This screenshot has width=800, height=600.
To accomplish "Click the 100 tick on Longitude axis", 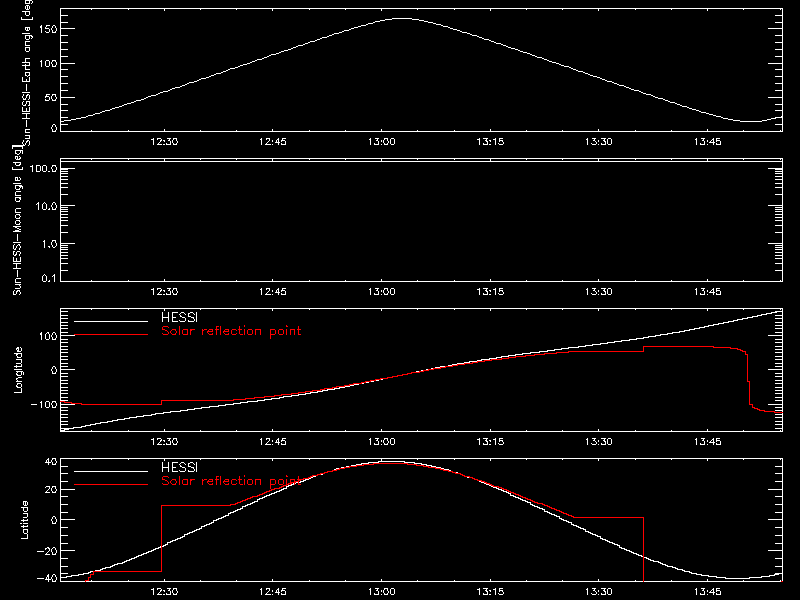I will tap(48, 336).
